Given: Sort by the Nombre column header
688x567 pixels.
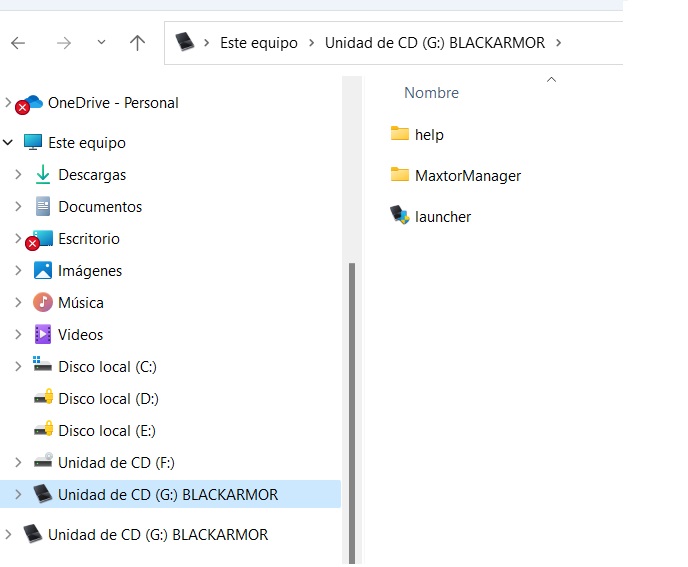Looking at the screenshot, I should click(x=431, y=93).
